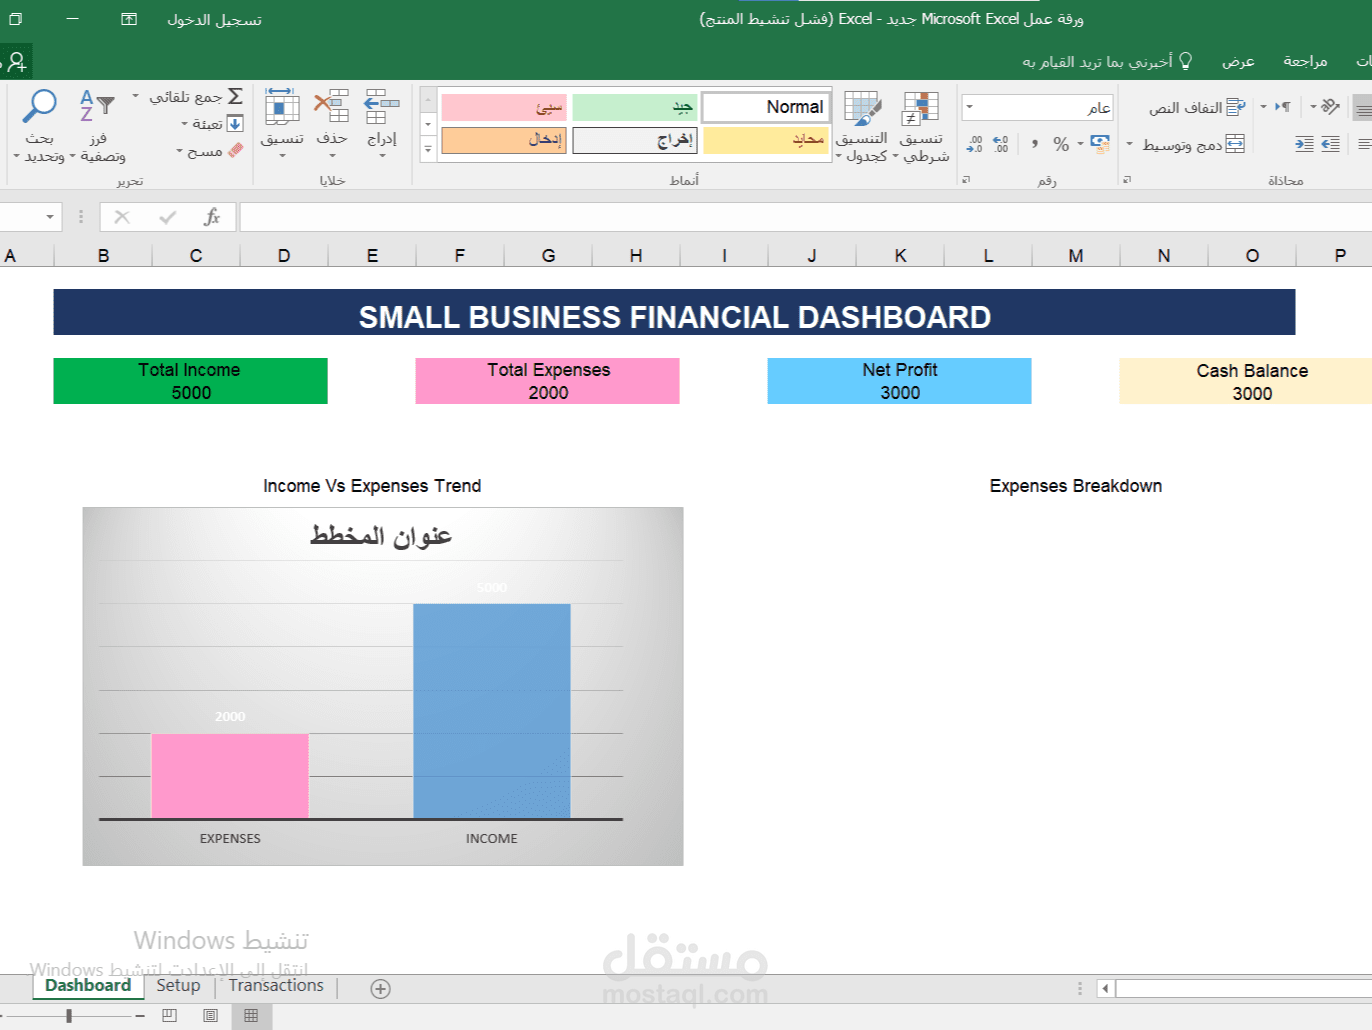The height and width of the screenshot is (1030, 1372).
Task: Click the Delete cells icon
Action: click(332, 106)
